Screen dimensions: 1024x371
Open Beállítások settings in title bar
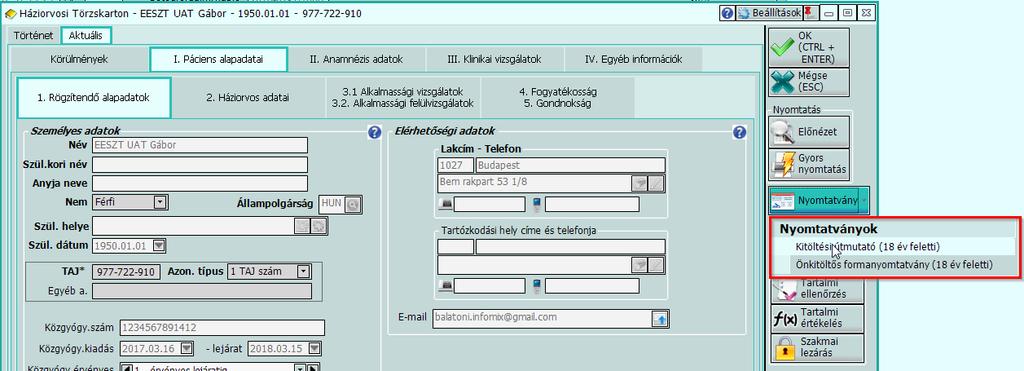pos(769,13)
